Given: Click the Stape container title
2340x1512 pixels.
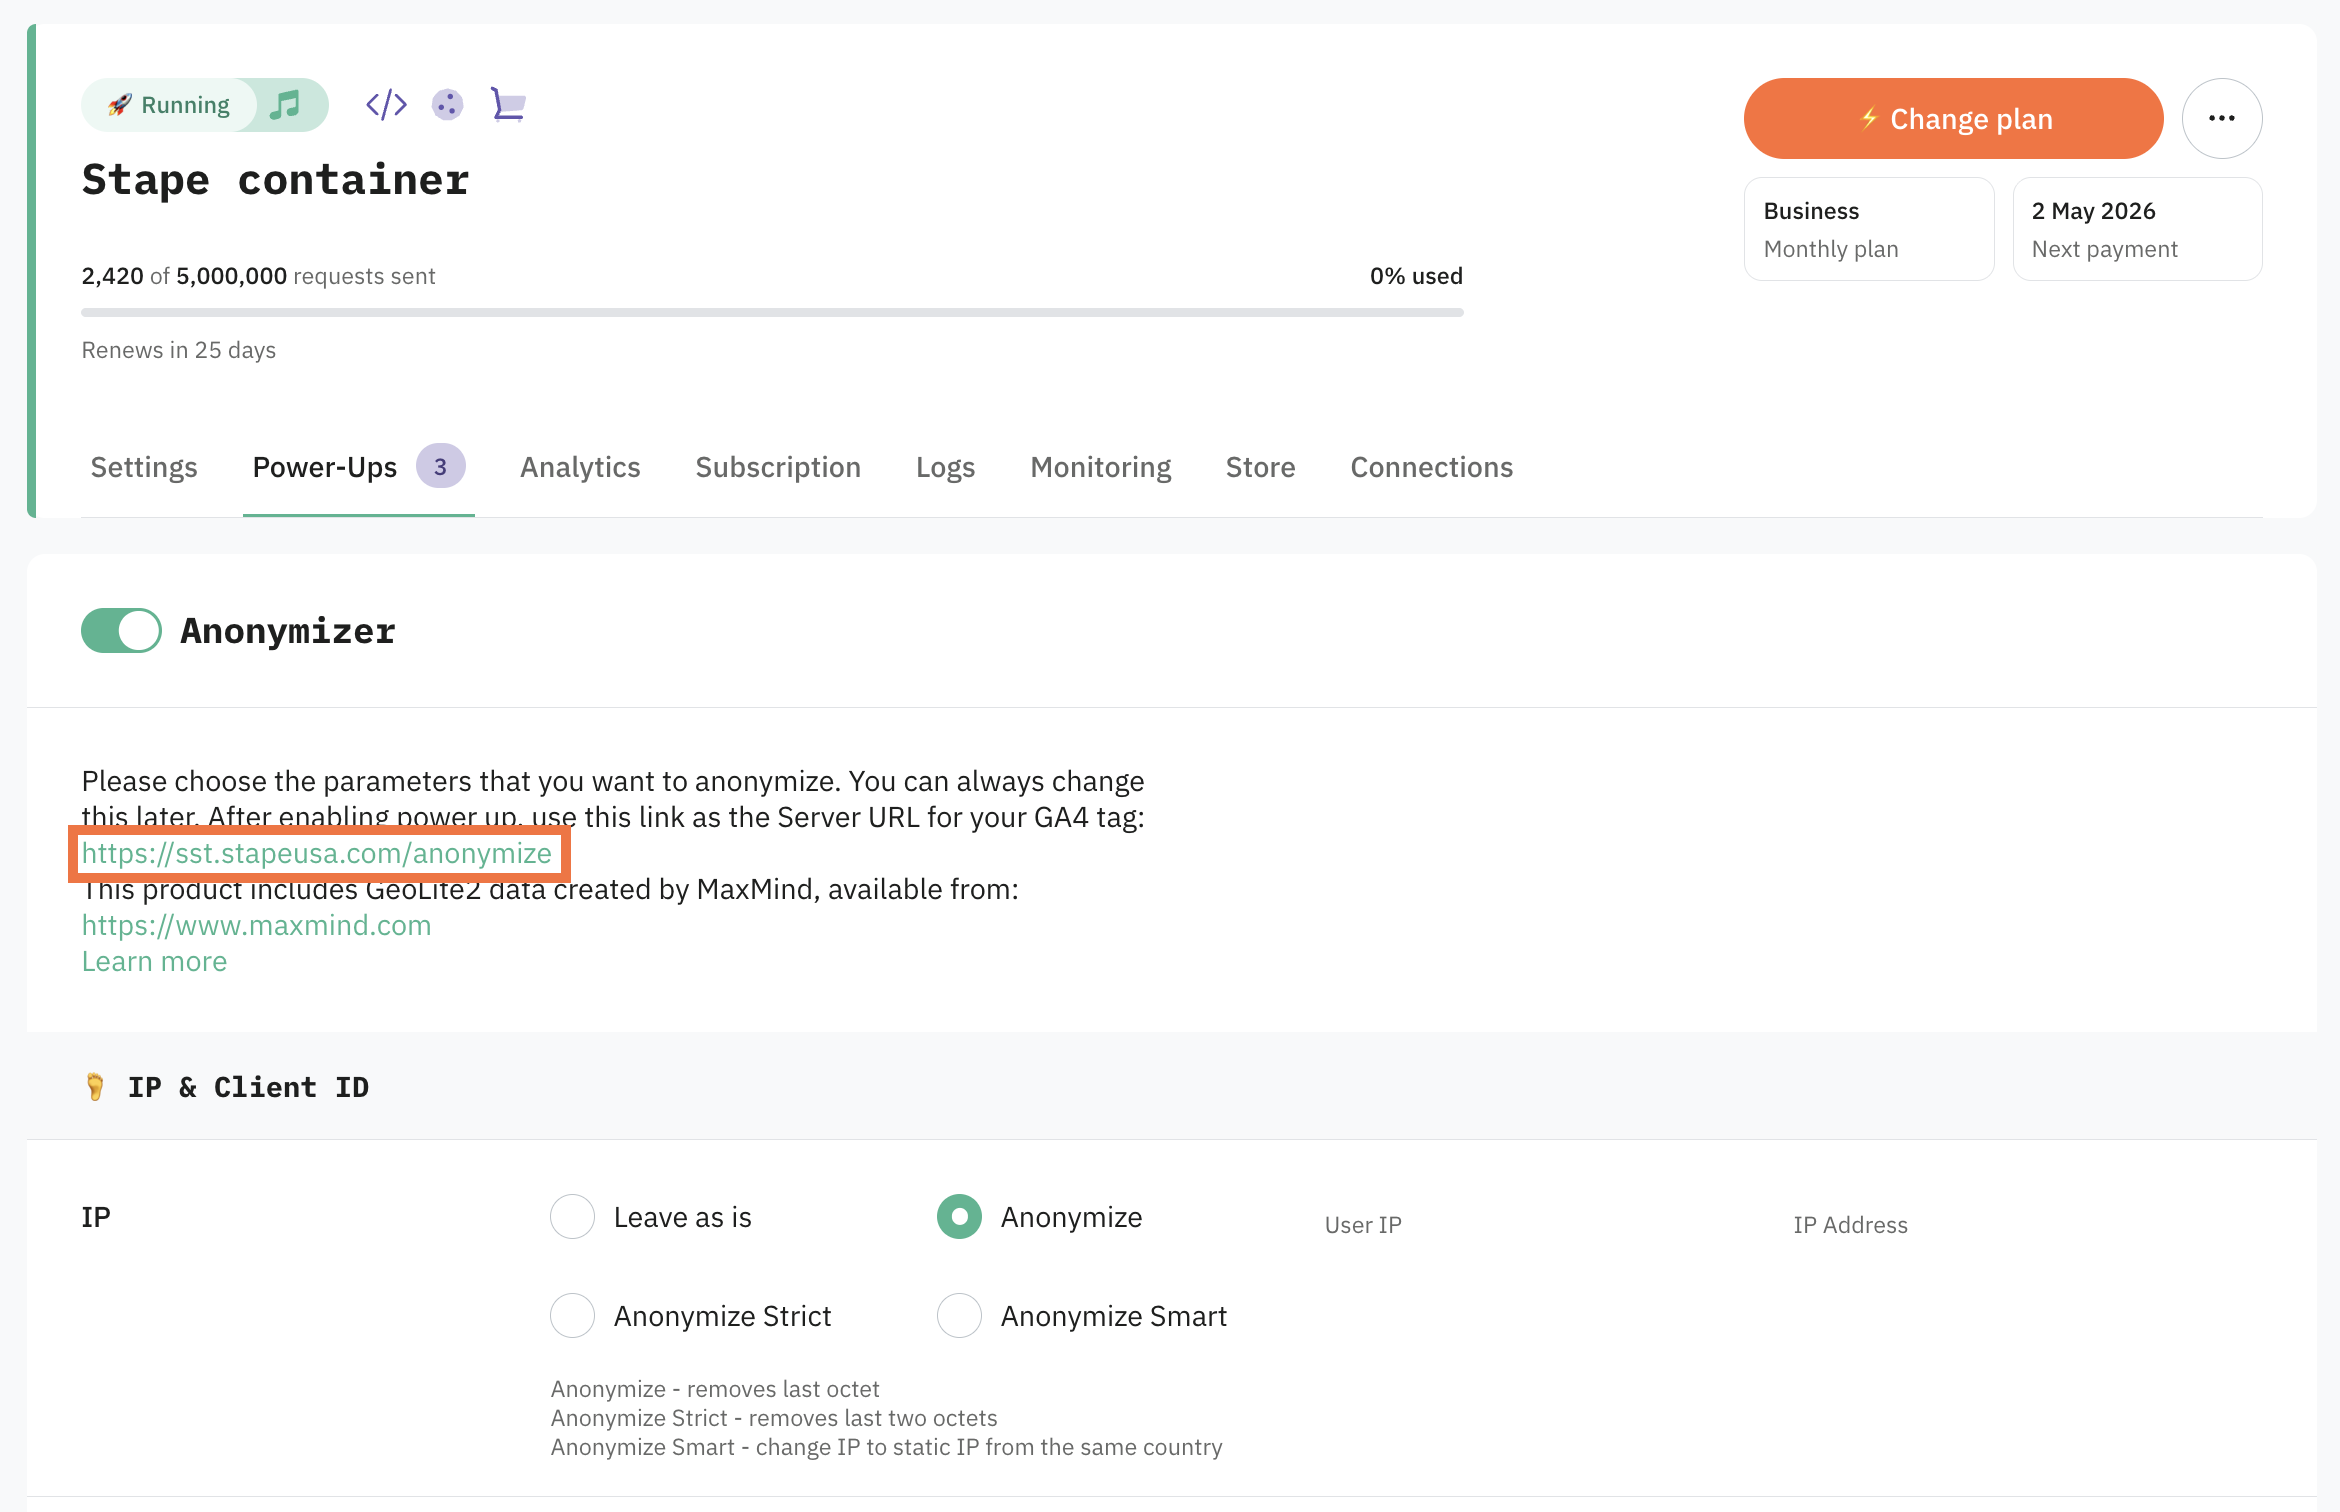Looking at the screenshot, I should pos(275,180).
